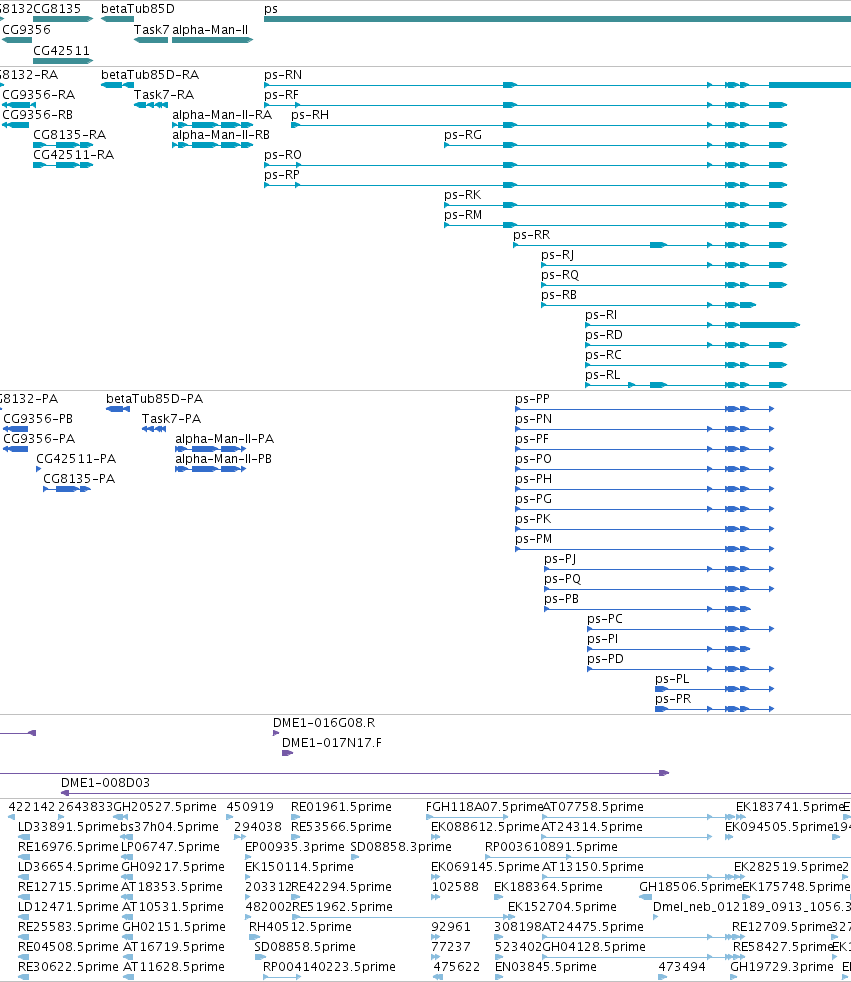The height and width of the screenshot is (982, 851).
Task: Click transcript label ps-RR
Action: [532, 235]
